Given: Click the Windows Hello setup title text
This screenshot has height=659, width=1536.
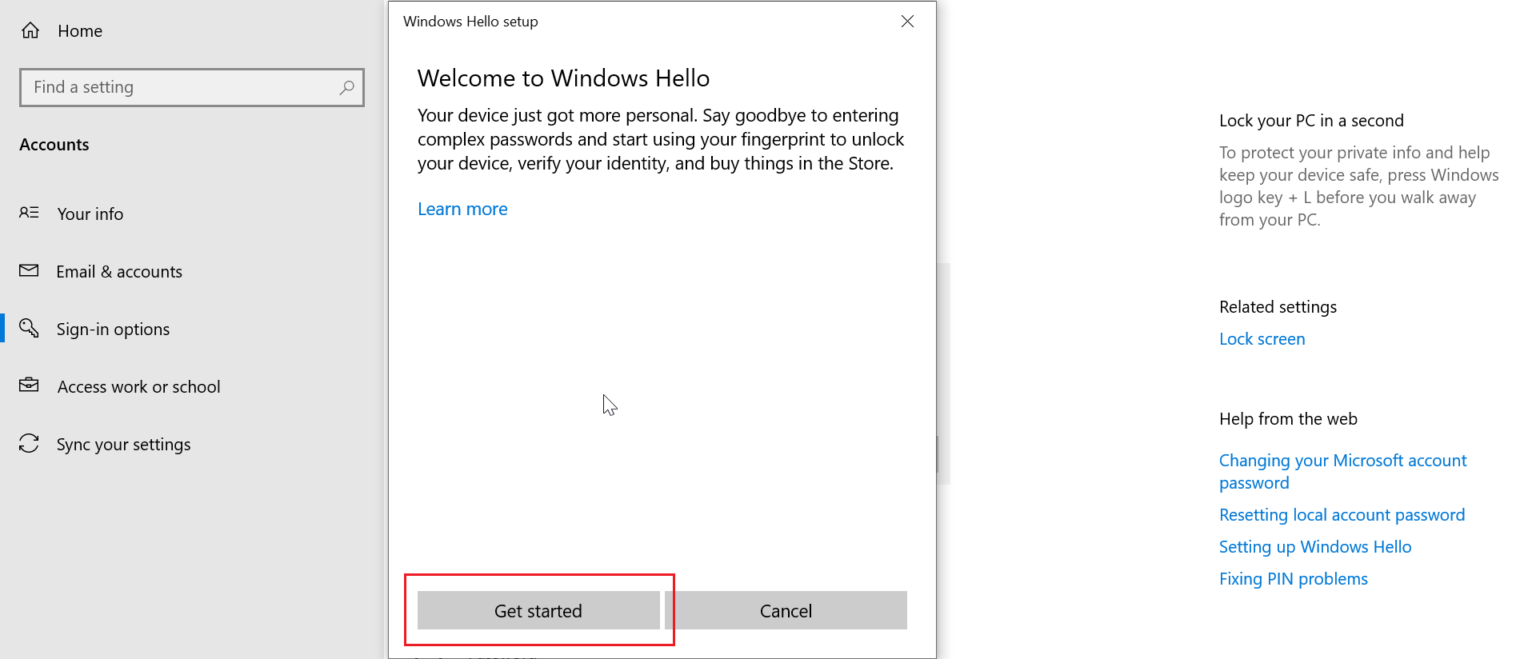Looking at the screenshot, I should [x=470, y=21].
